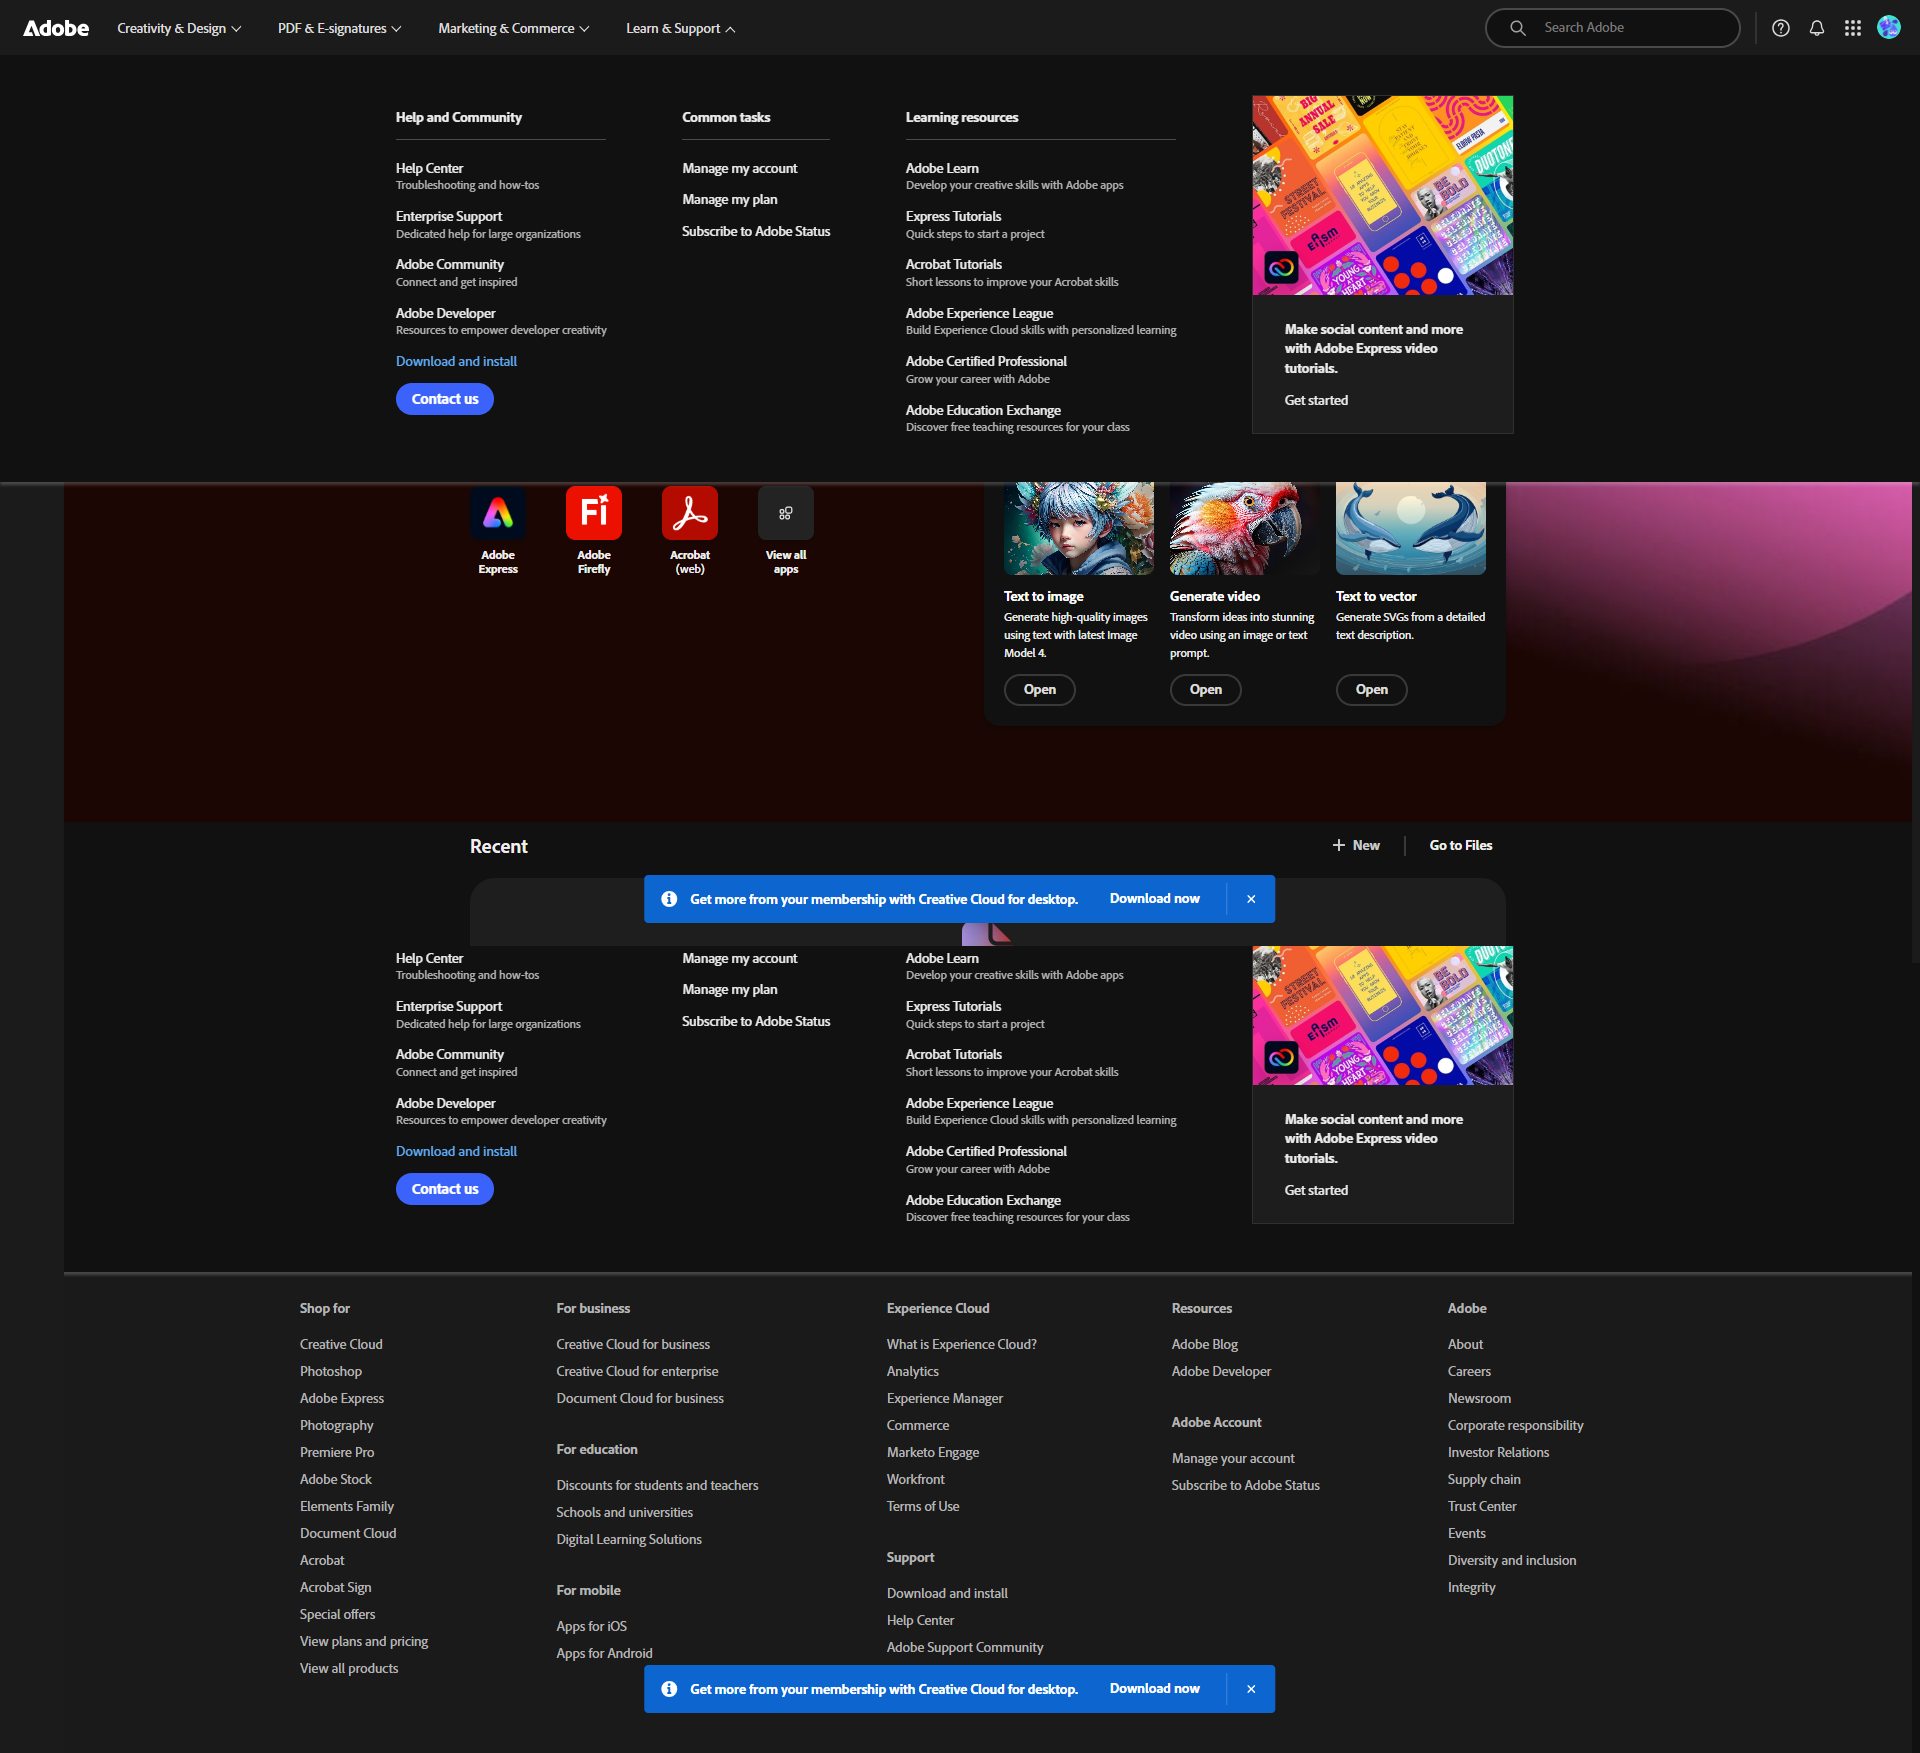Open the Trust Center link
Image resolution: width=1920 pixels, height=1753 pixels.
1482,1507
